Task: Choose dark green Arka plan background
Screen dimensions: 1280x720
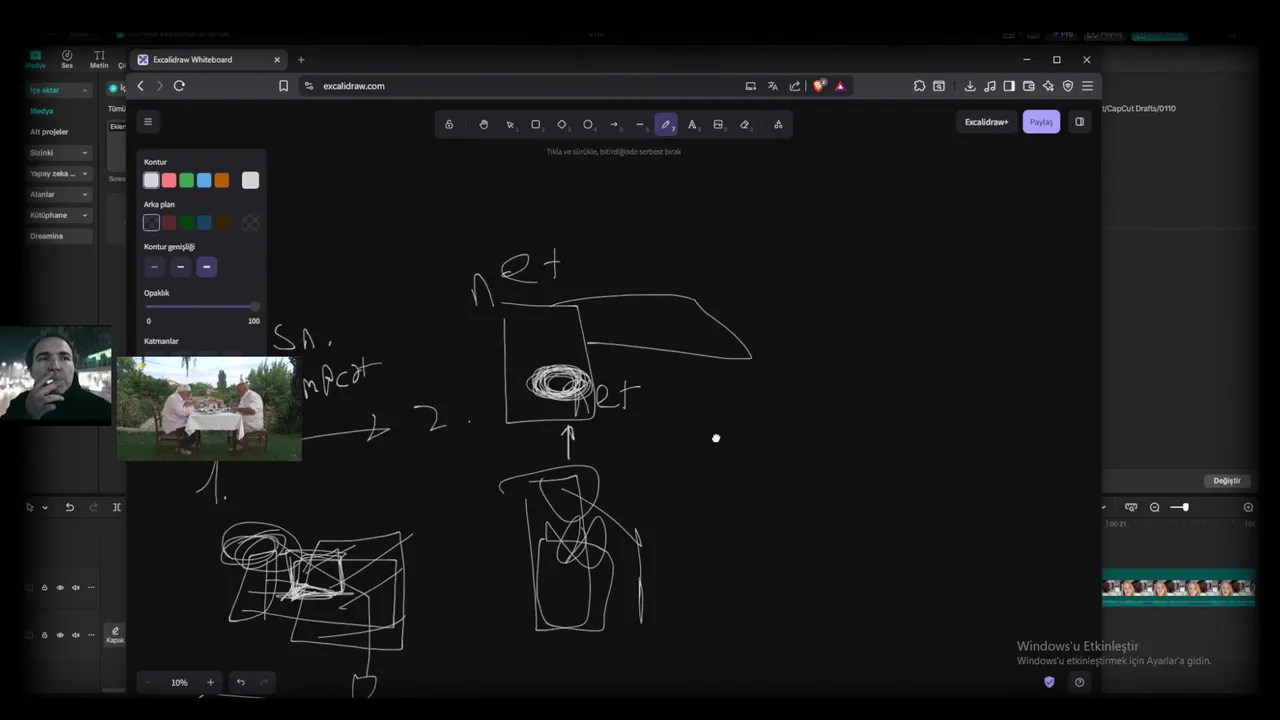Action: point(186,223)
